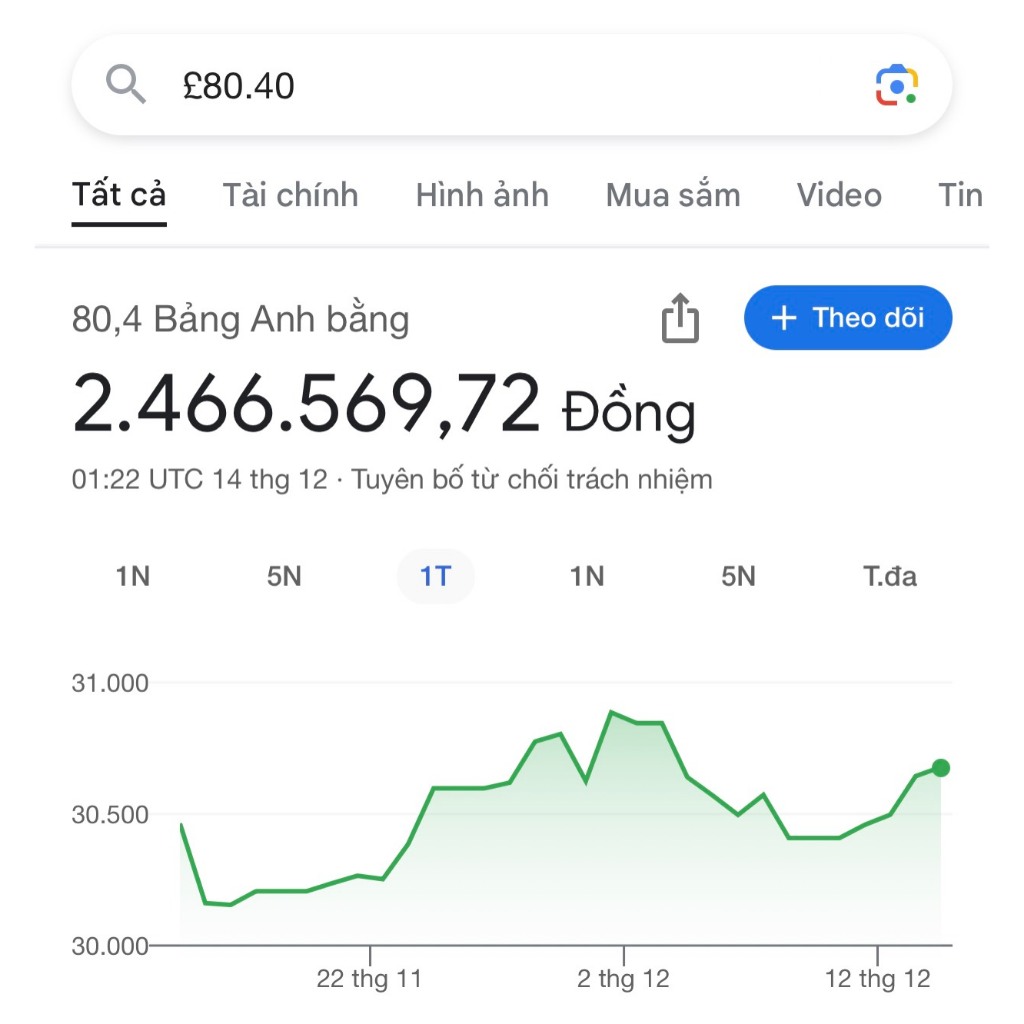This screenshot has width=1024, height=1024.
Task: Switch to the Hình ảnh tab
Action: coord(482,195)
